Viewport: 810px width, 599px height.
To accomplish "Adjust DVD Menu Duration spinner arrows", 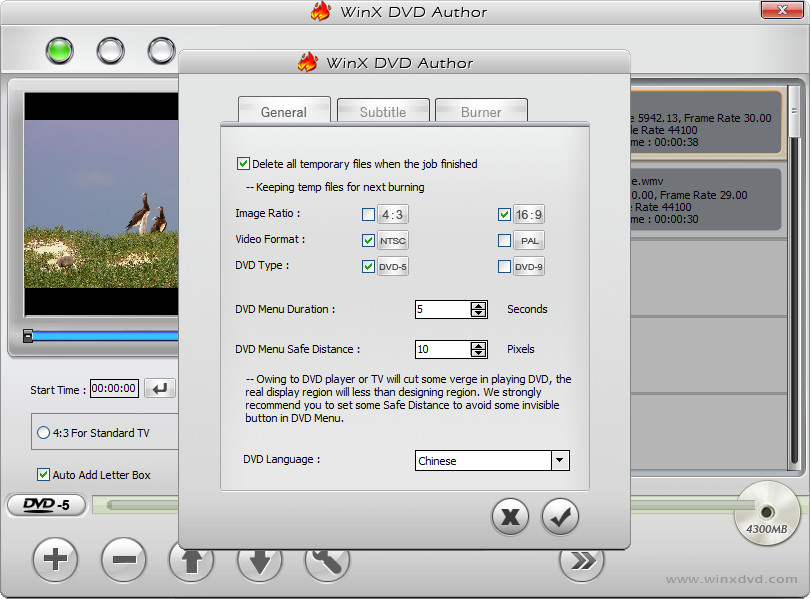I will (x=478, y=309).
